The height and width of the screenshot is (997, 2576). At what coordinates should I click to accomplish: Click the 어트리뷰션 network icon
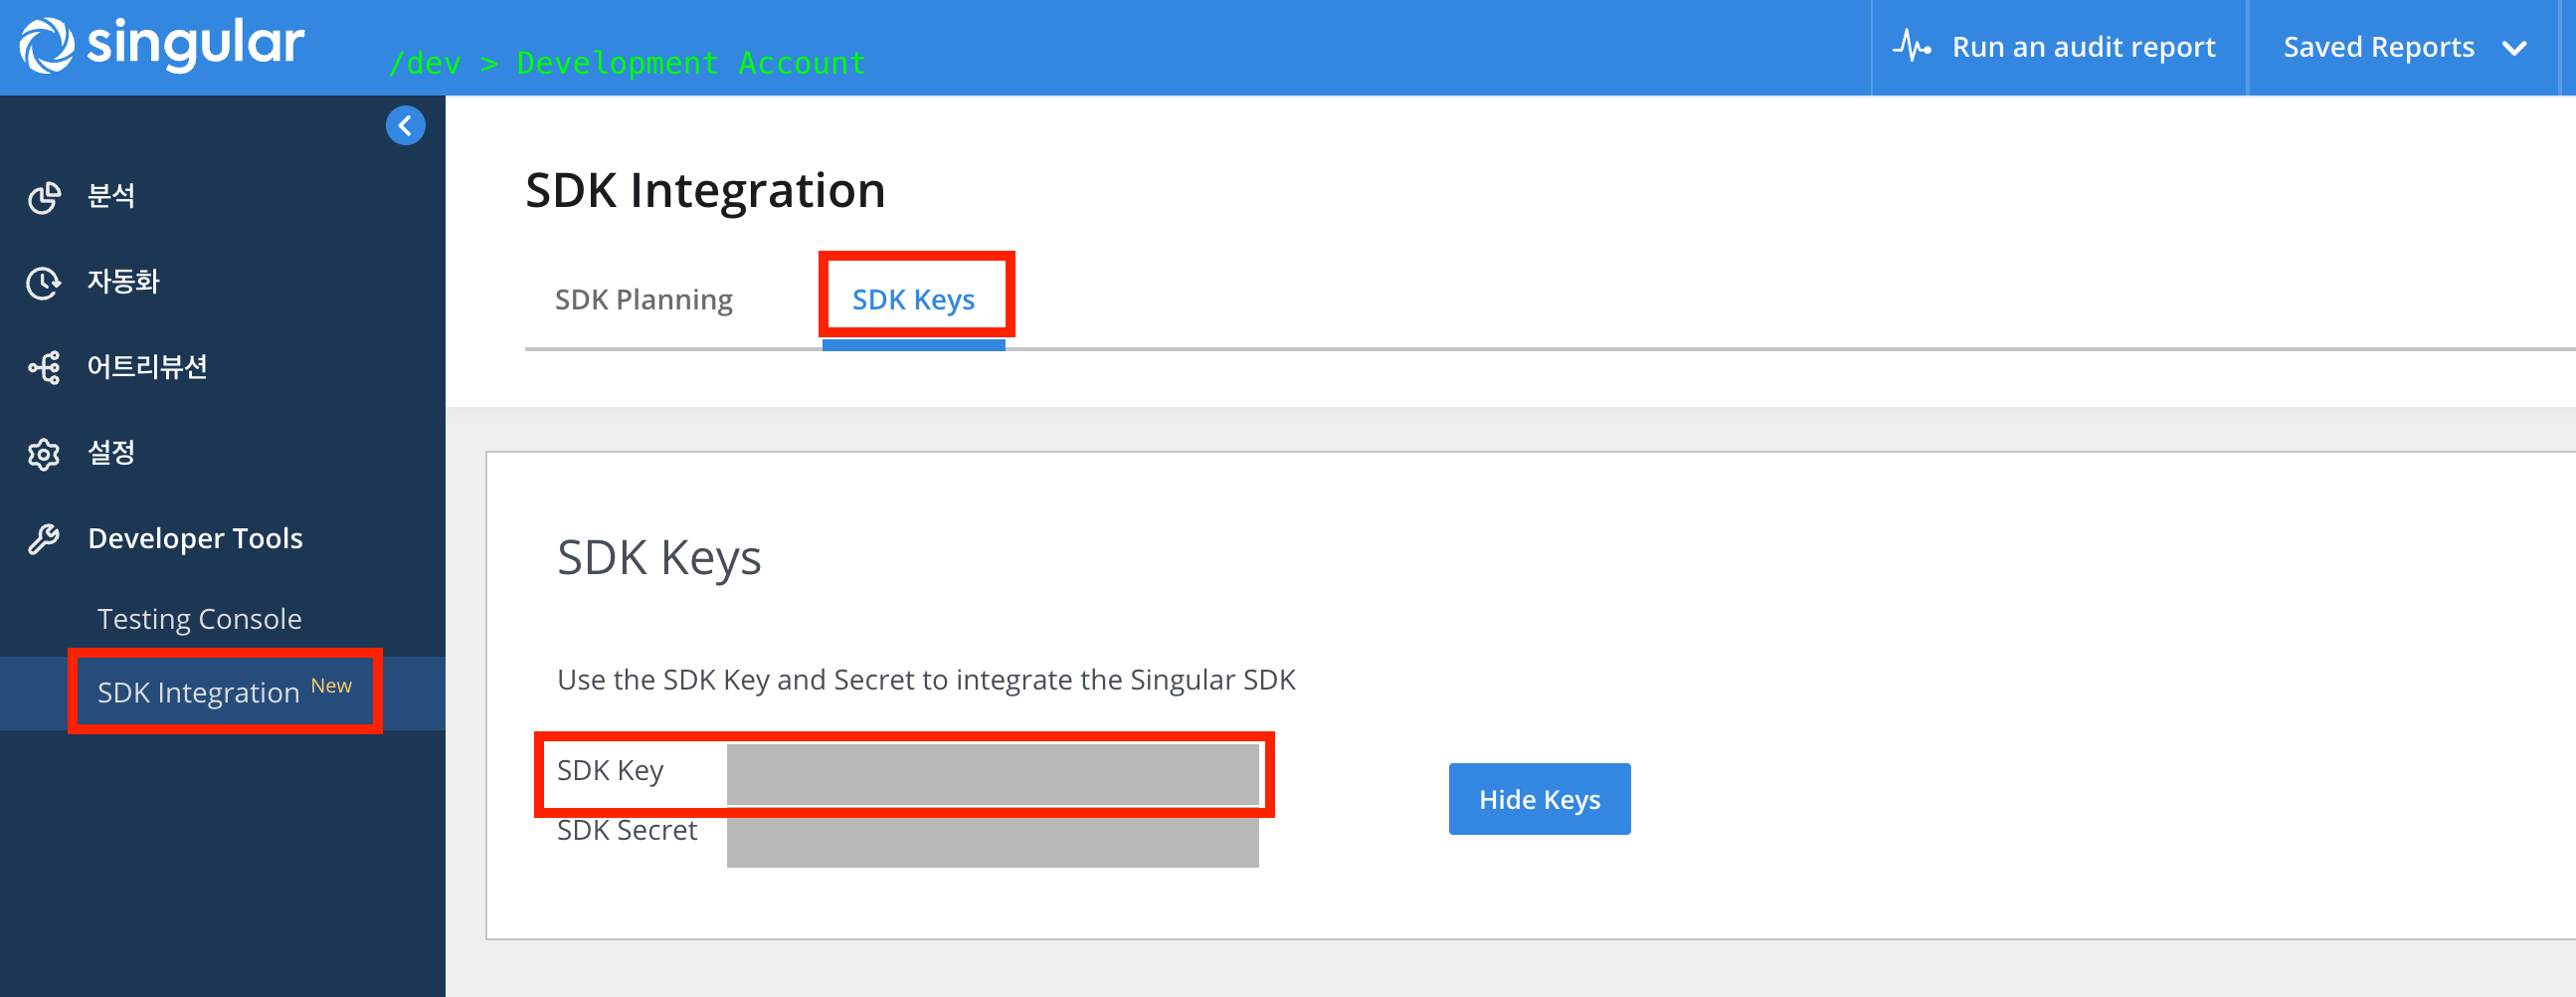[44, 368]
